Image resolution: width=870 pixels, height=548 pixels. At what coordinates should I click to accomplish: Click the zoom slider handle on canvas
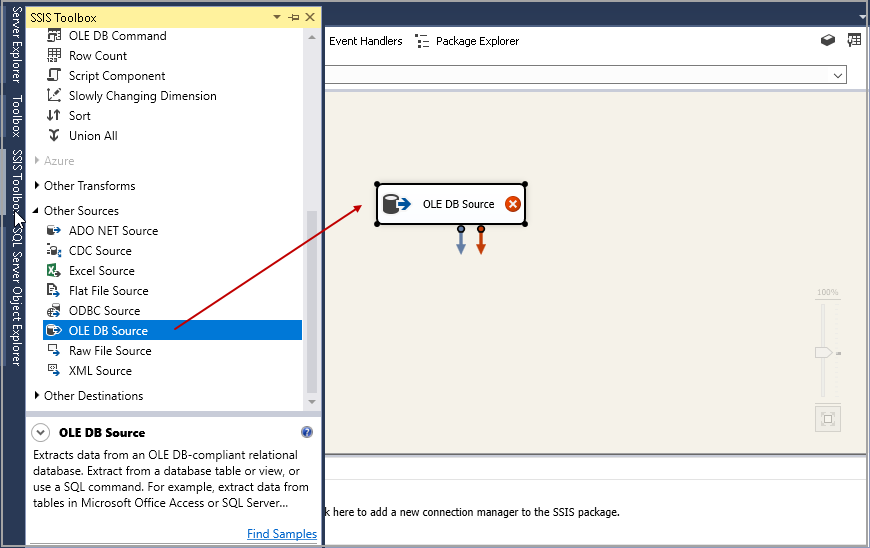tap(824, 353)
